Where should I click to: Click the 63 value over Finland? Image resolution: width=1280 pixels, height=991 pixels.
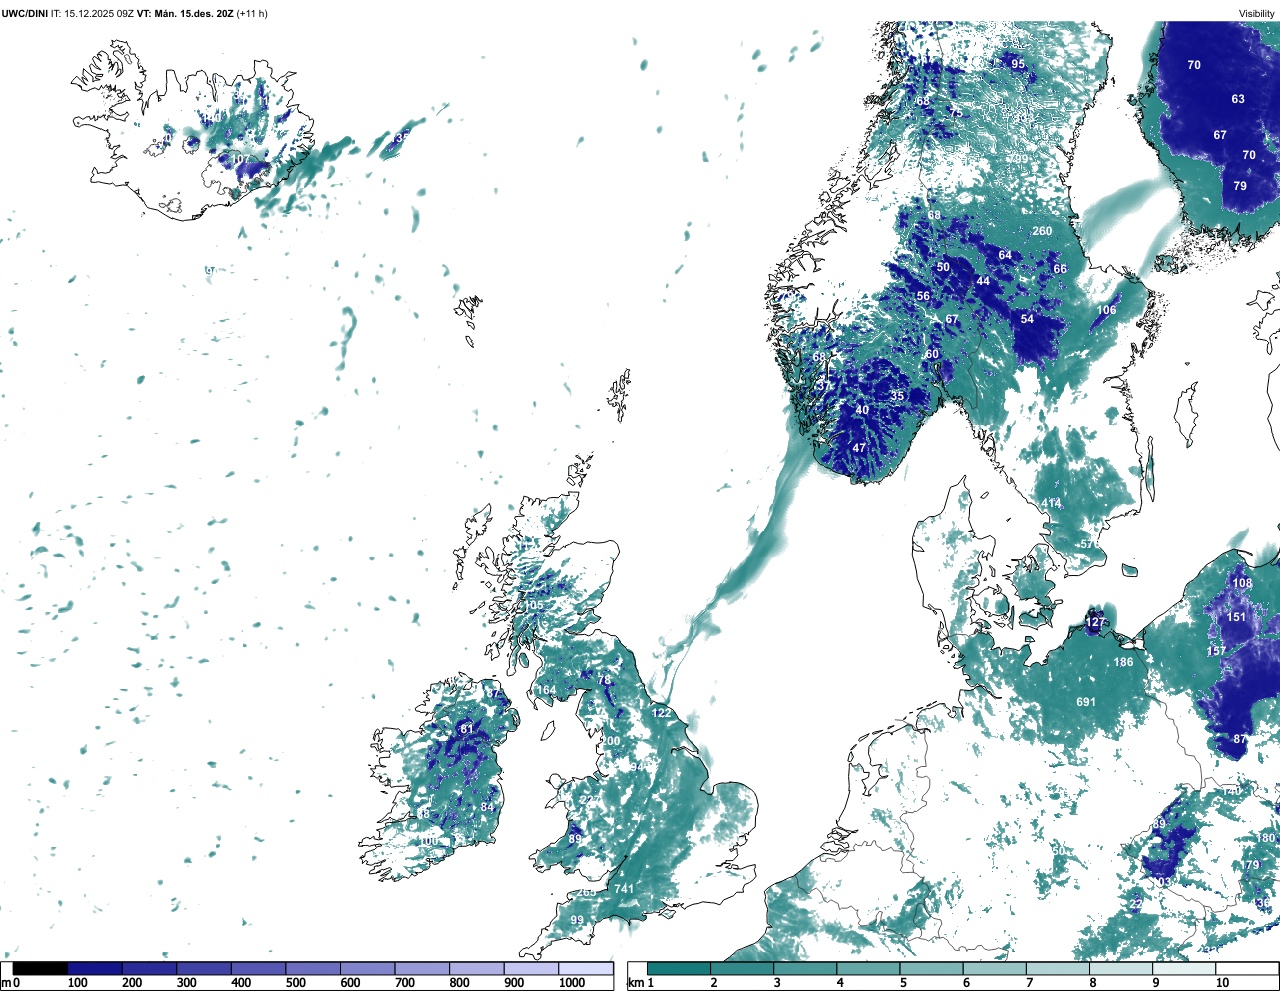(1238, 99)
